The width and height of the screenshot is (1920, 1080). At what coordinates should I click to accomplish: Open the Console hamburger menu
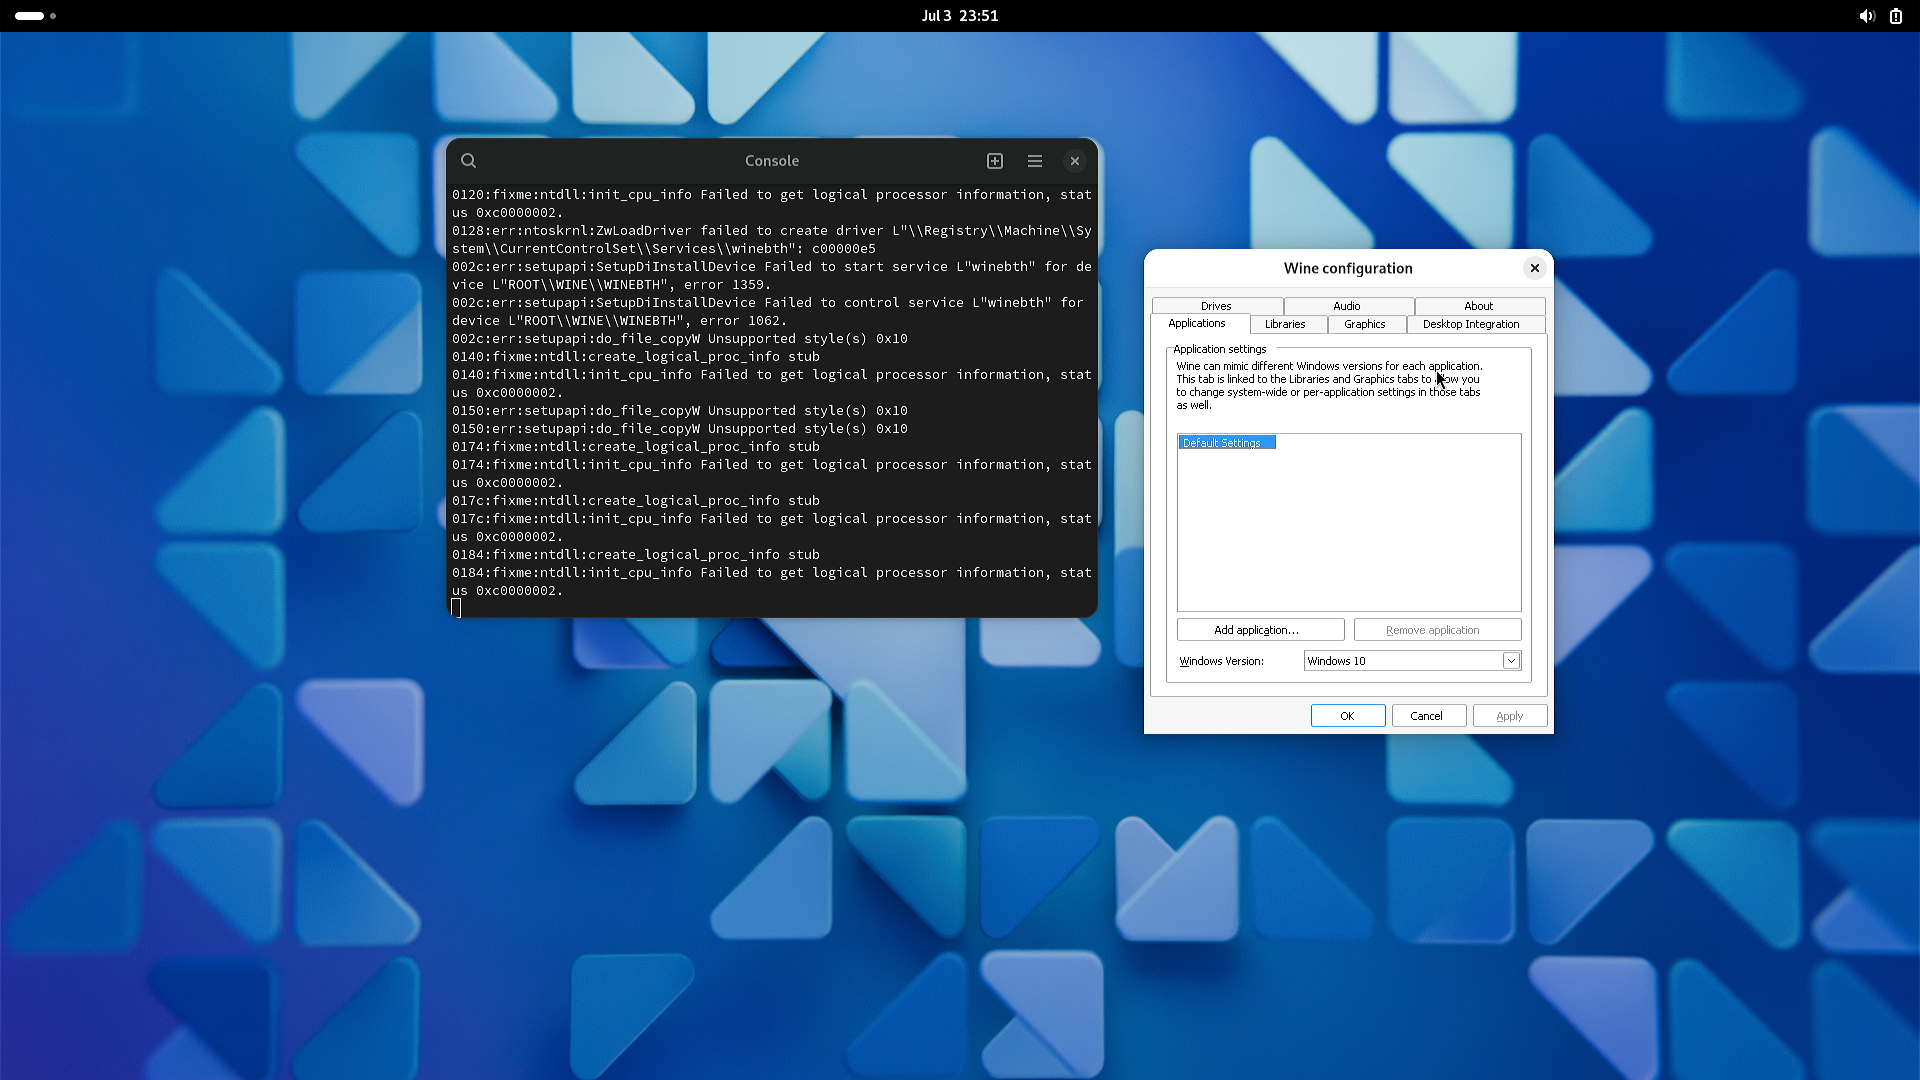click(x=1035, y=161)
